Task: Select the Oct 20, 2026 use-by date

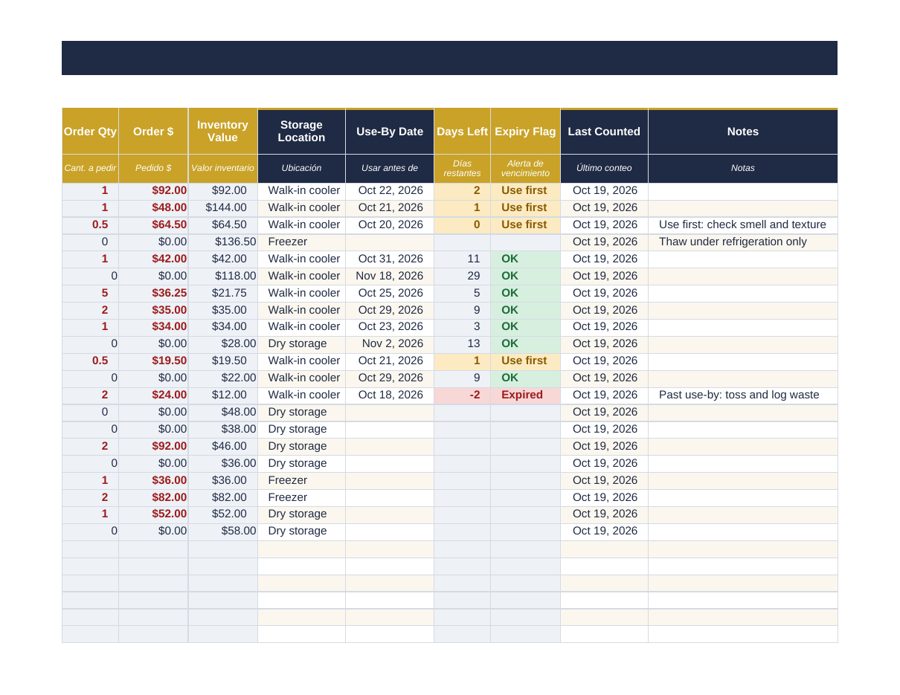Action: point(390,225)
